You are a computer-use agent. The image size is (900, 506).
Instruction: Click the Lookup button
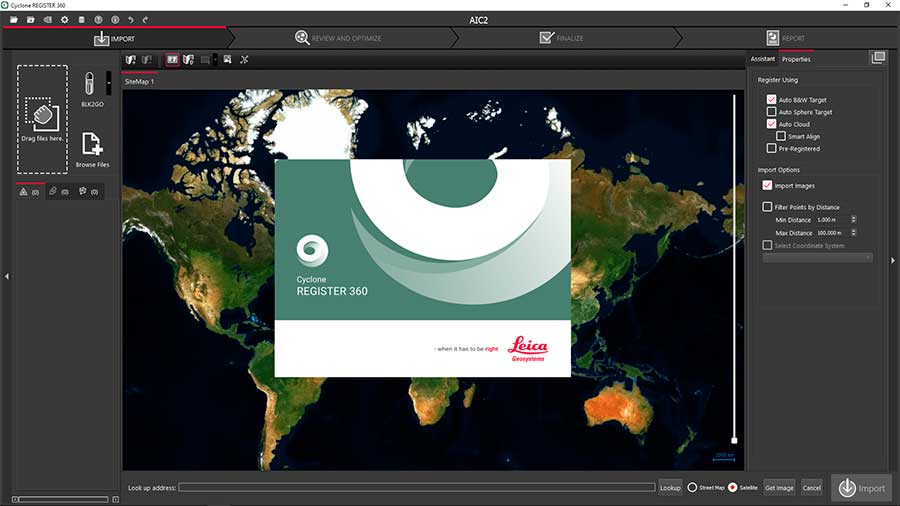coord(670,488)
